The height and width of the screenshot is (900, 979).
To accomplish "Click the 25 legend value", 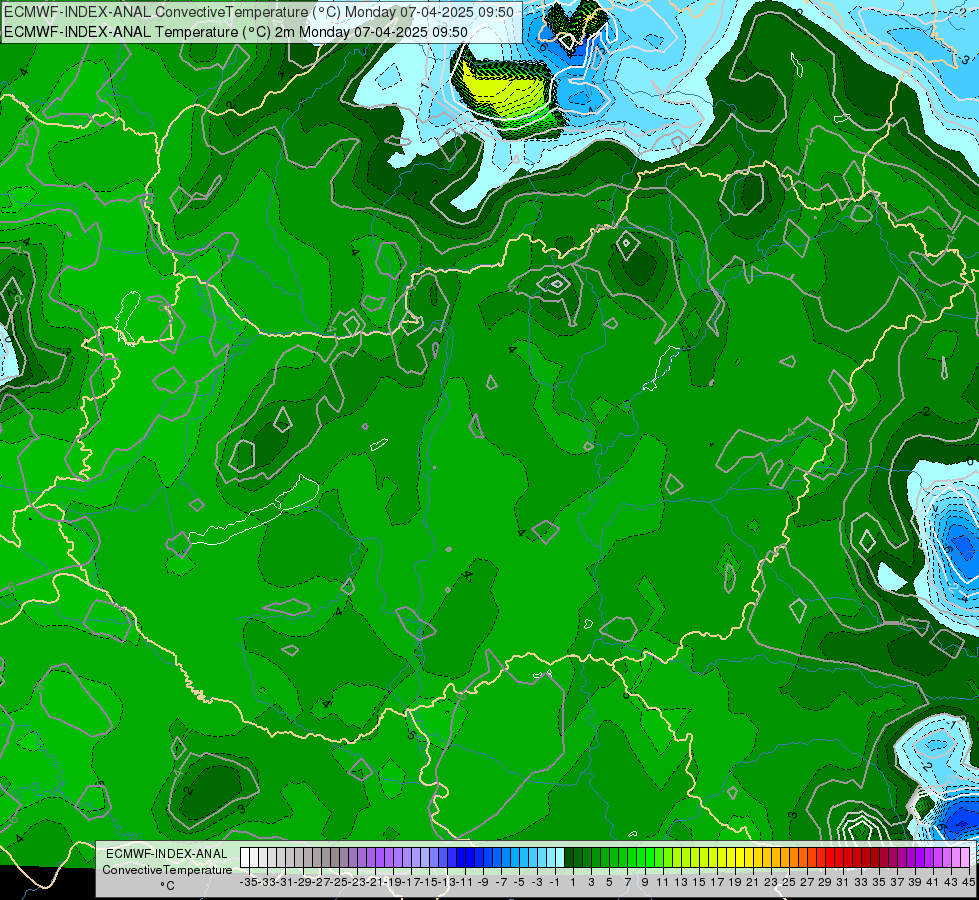I will coord(789,882).
